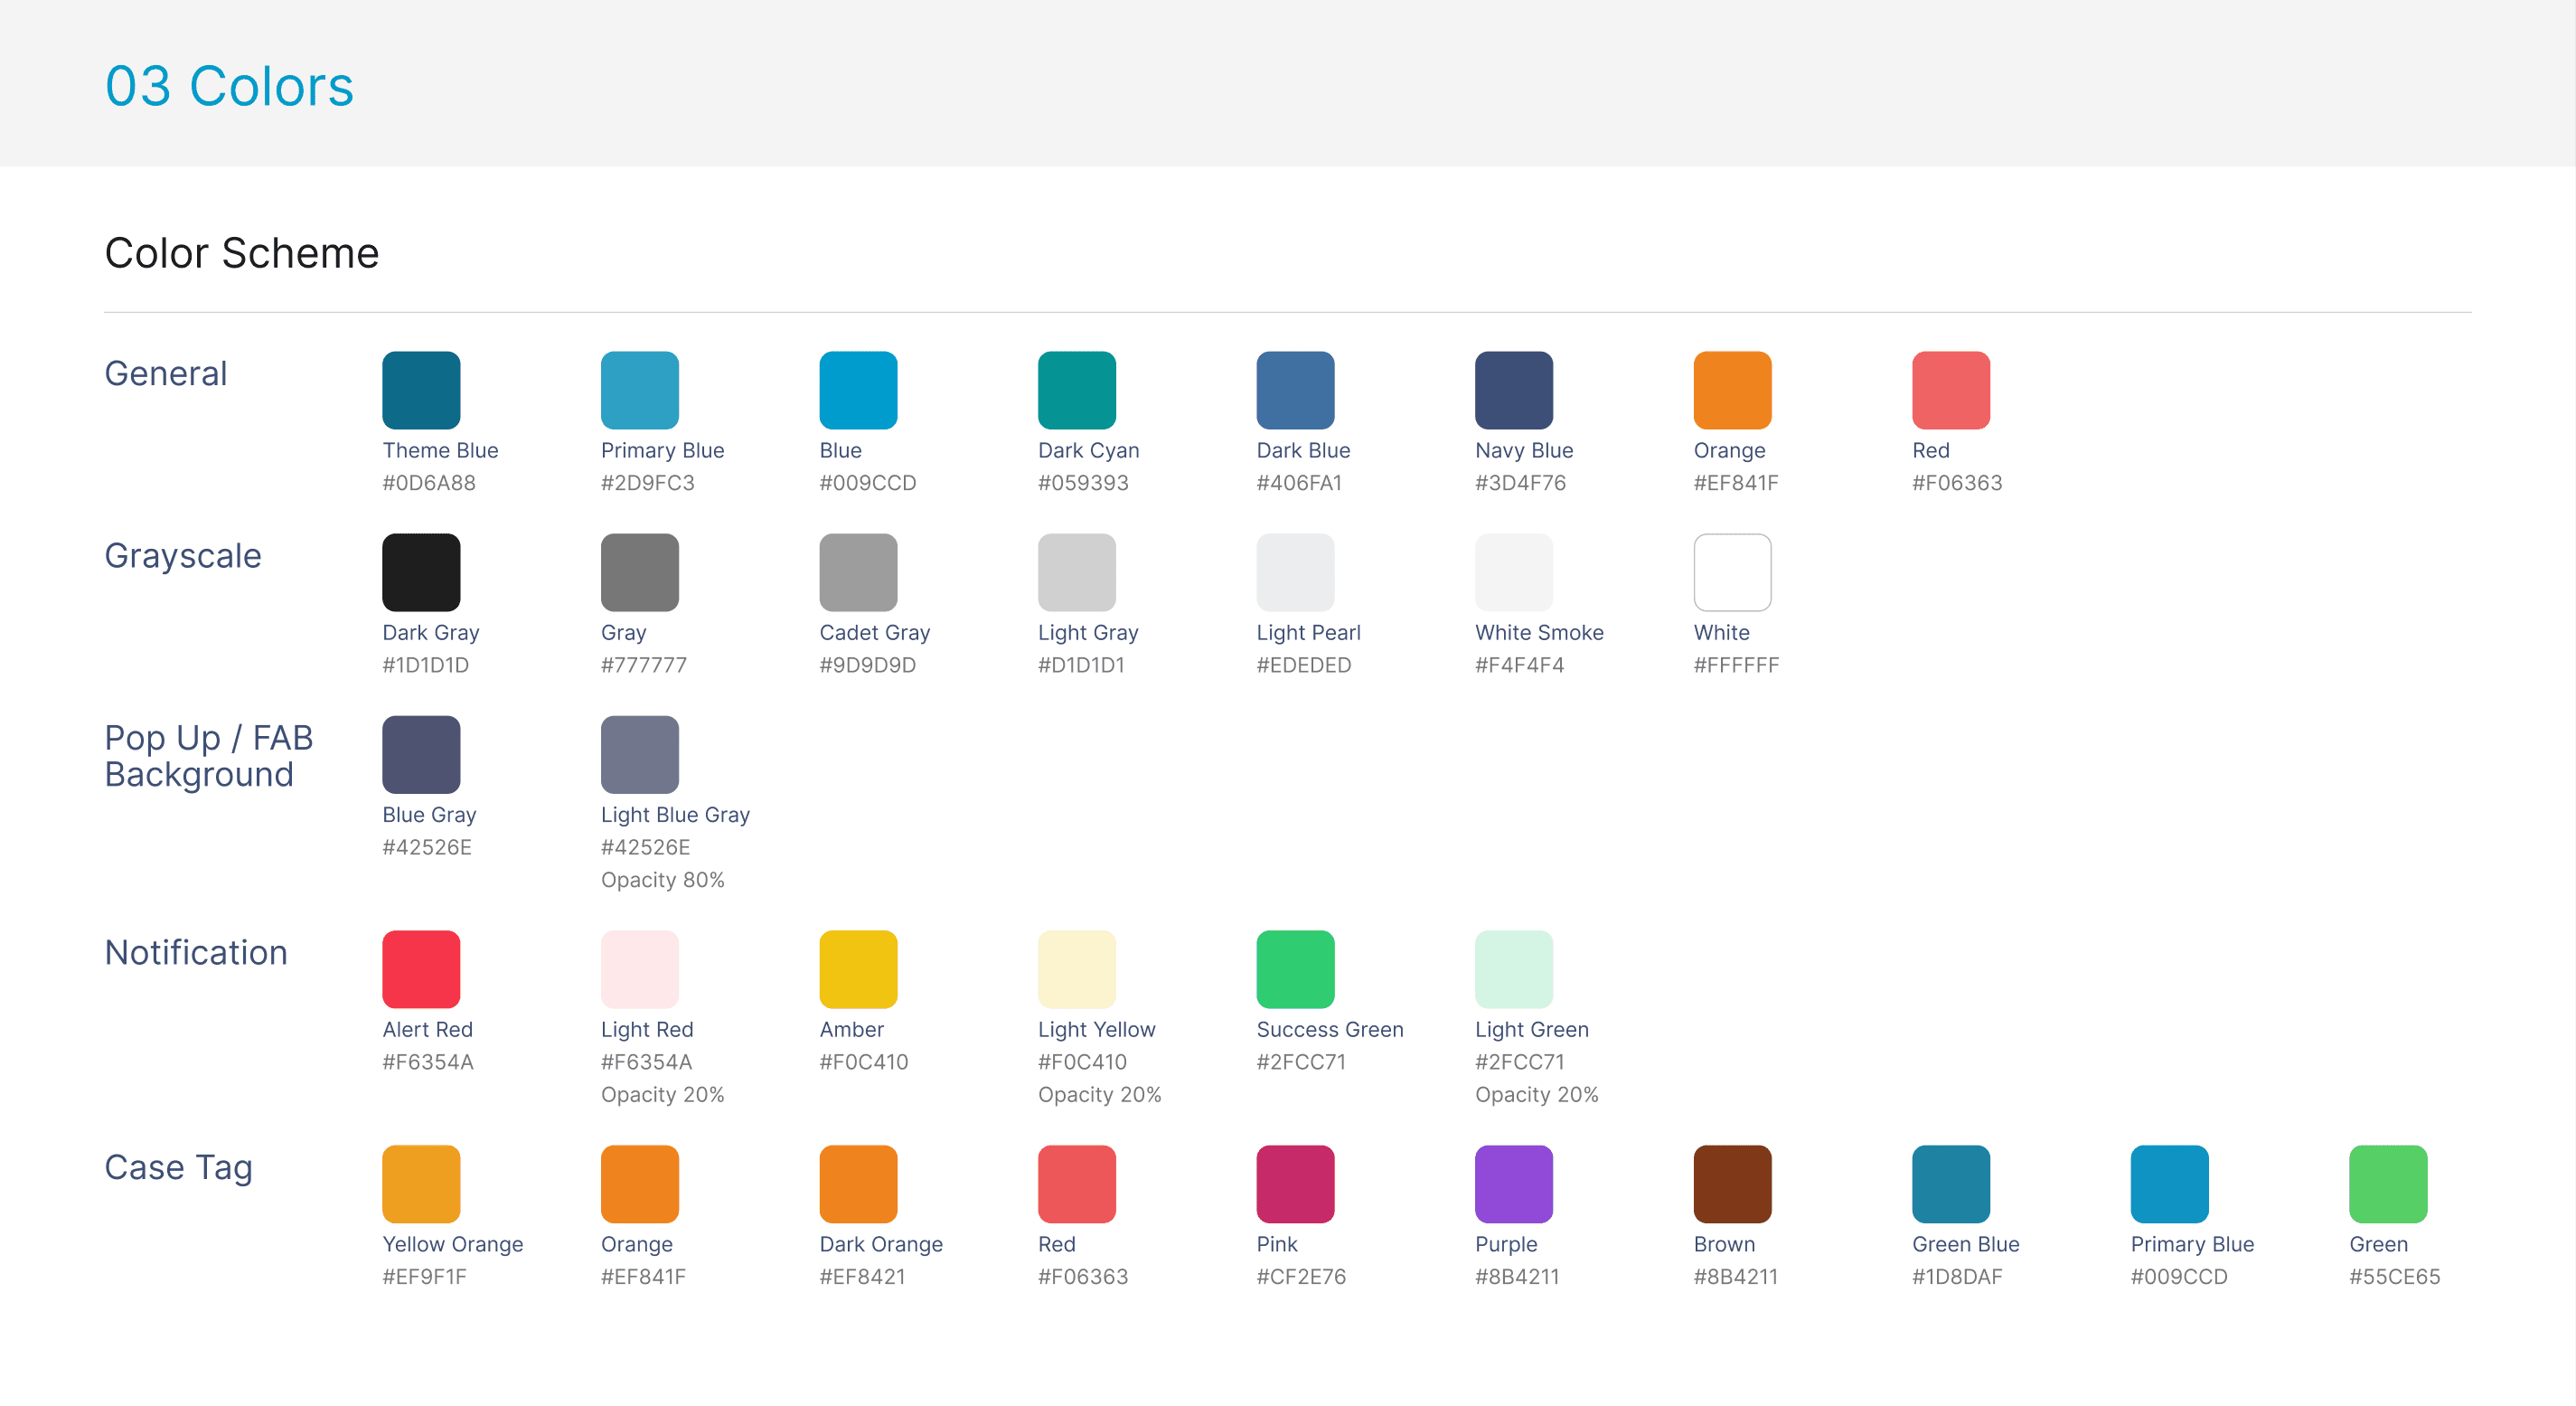Click the Alert Red notification swatch

(x=421, y=969)
